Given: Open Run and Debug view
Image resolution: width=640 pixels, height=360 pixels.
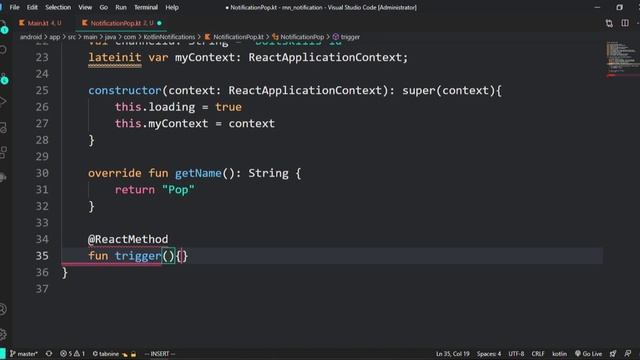Looking at the screenshot, I should pyautogui.click(x=3, y=102).
